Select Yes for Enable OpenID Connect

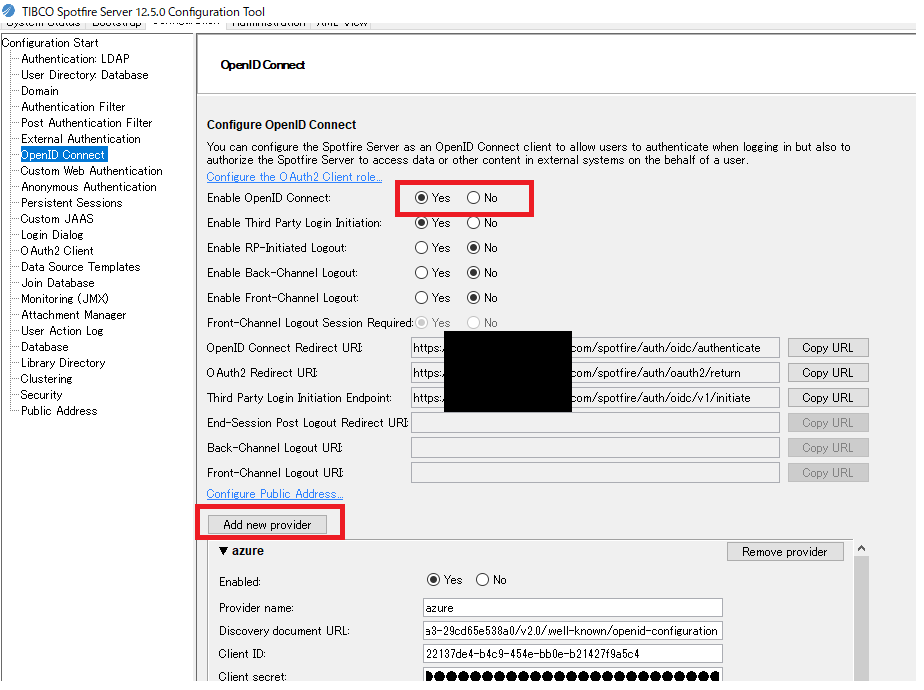[422, 198]
